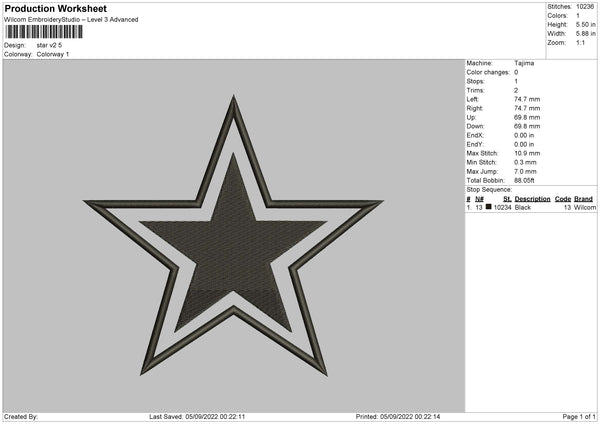
Task: Click the 'Code' column header
Action: [563, 199]
